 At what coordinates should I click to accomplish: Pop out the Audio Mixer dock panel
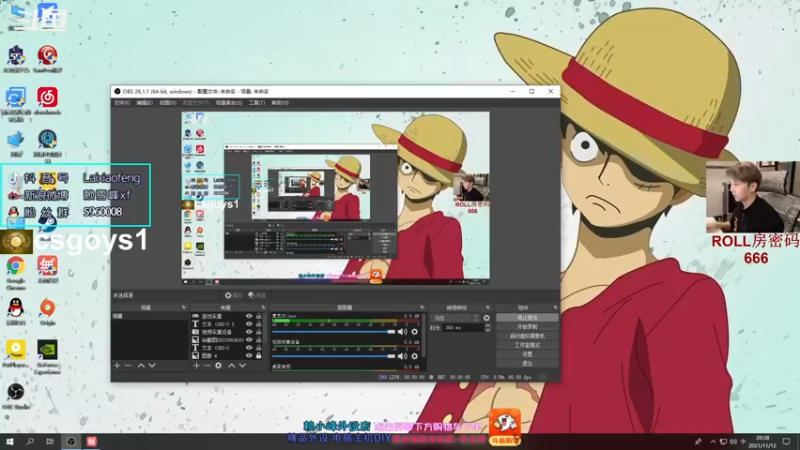[x=422, y=308]
